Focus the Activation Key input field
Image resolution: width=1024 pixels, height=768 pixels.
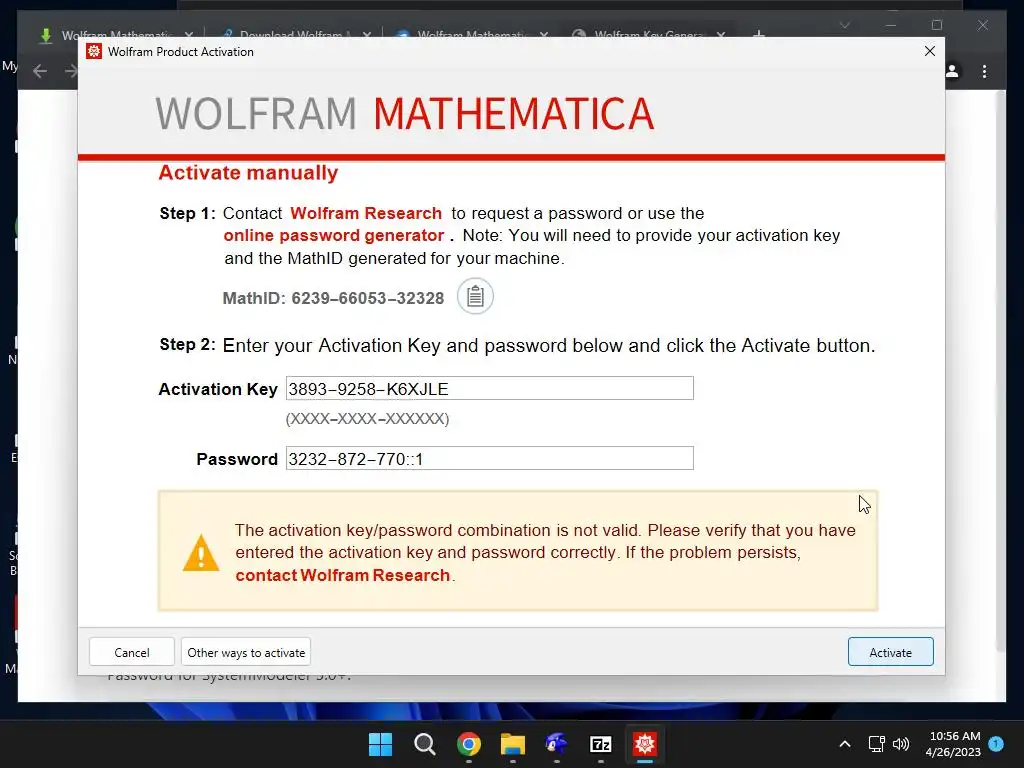pos(490,389)
